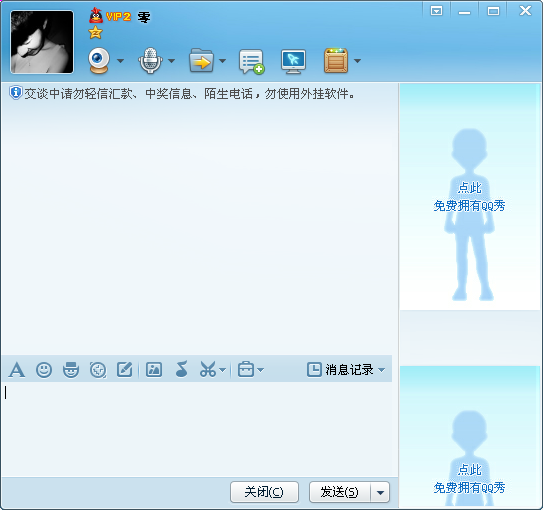Image resolution: width=543 pixels, height=510 pixels.
Task: Choose an emoticon from the smiley icon
Action: [x=44, y=370]
